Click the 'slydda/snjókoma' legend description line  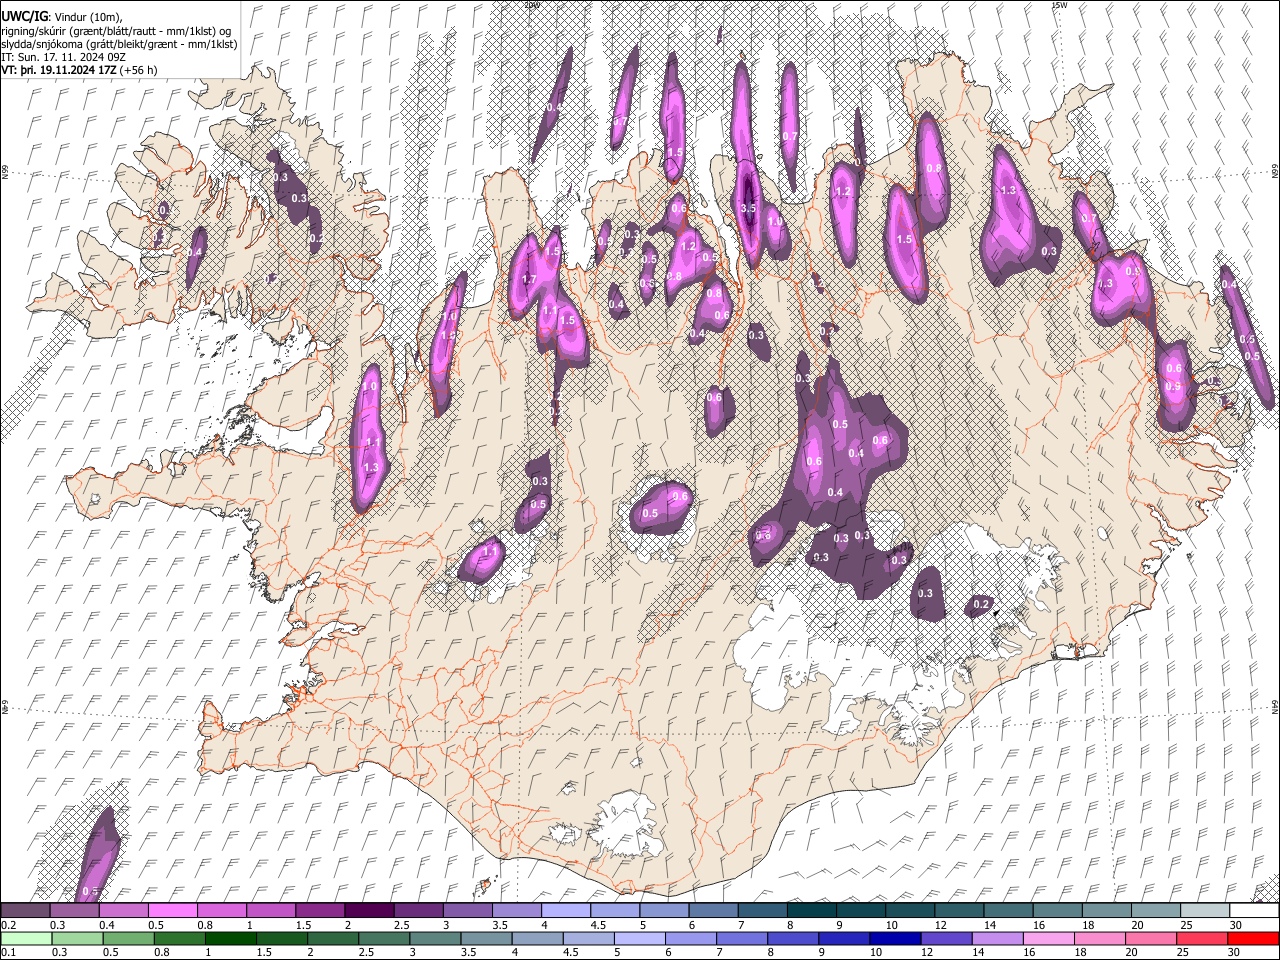119,44
